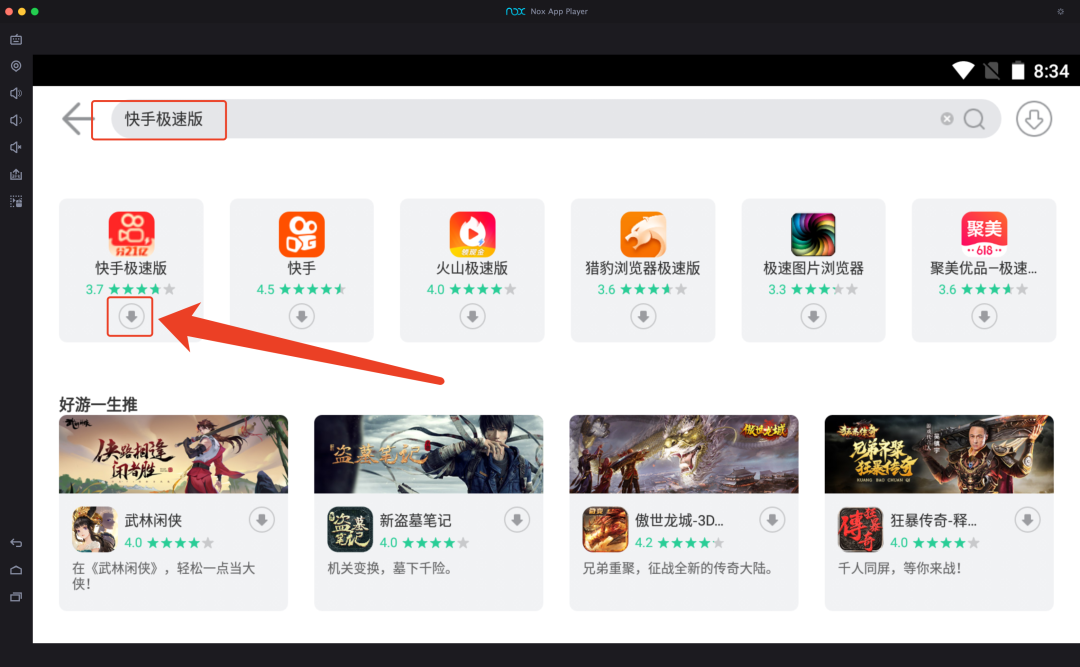The width and height of the screenshot is (1080, 667).
Task: Click the 快手极速版 app name text
Action: (x=131, y=269)
